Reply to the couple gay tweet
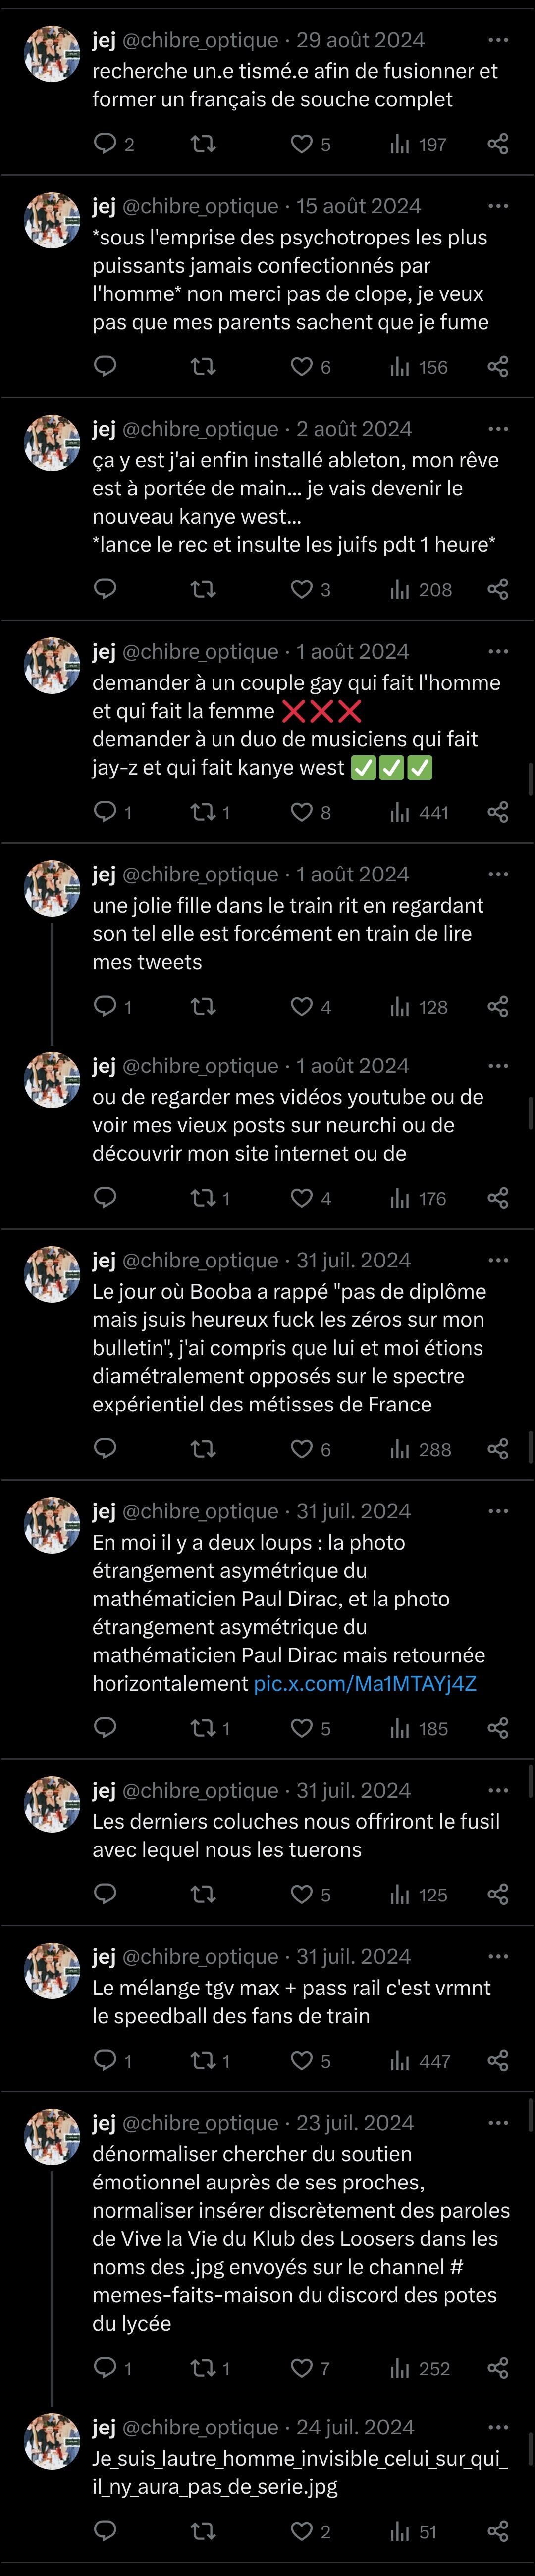This screenshot has height=2576, width=535. pyautogui.click(x=105, y=812)
